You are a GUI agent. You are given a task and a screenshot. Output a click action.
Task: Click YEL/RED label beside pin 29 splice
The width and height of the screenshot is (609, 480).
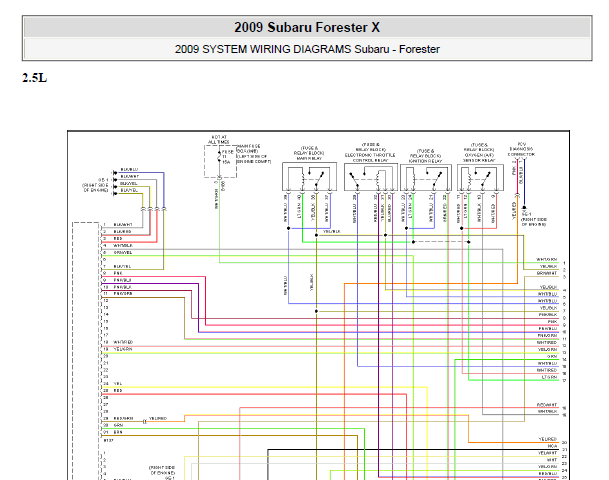pyautogui.click(x=158, y=418)
